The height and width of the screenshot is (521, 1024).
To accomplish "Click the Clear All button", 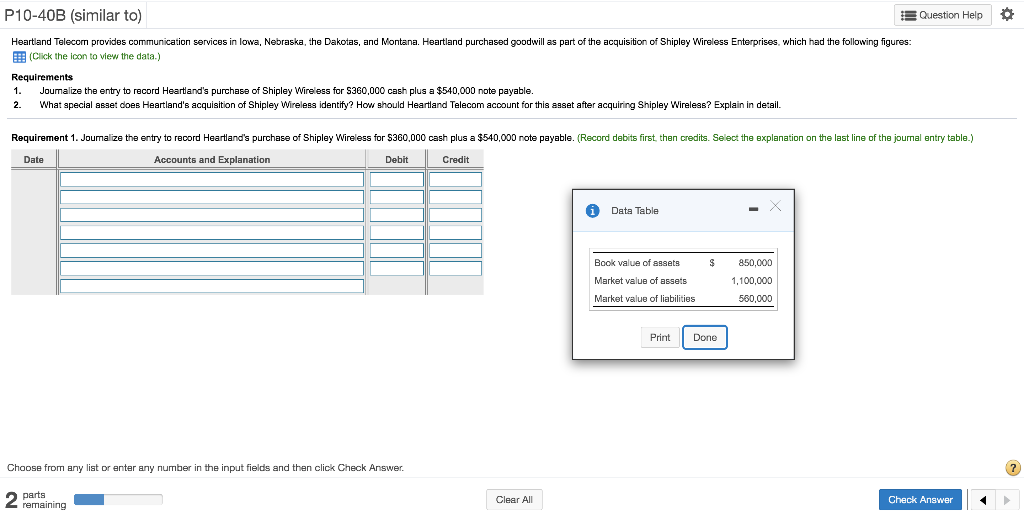I will [x=514, y=499].
